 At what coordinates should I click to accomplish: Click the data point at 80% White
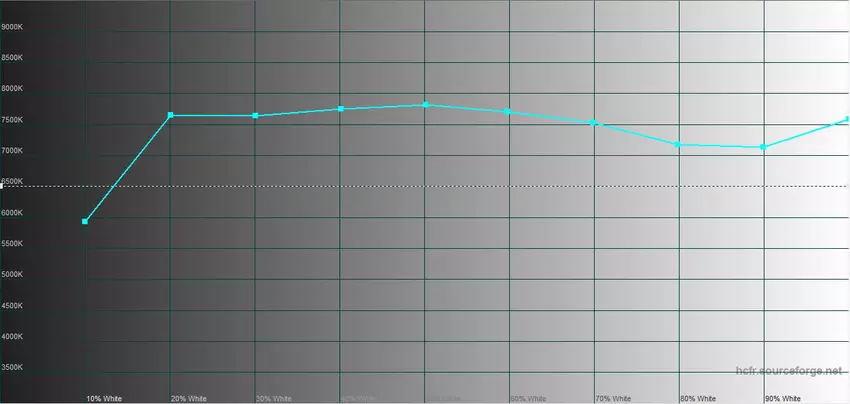(678, 145)
